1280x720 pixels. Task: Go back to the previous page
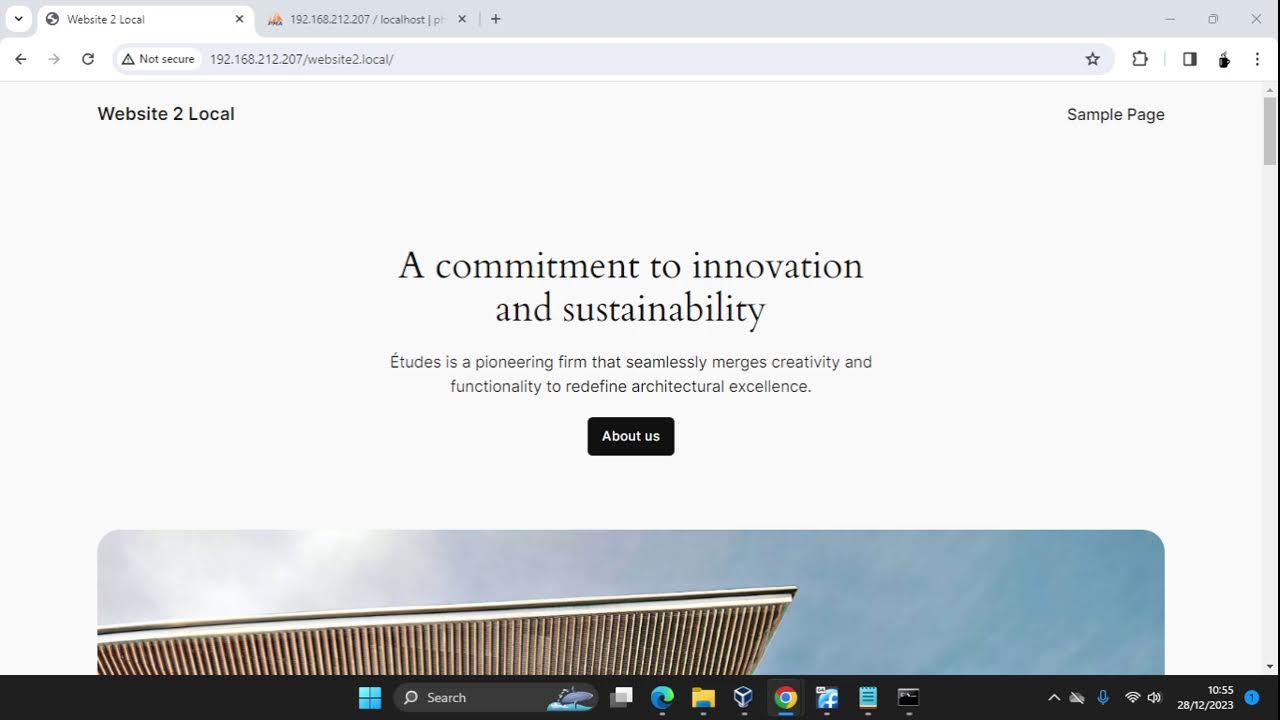click(20, 59)
